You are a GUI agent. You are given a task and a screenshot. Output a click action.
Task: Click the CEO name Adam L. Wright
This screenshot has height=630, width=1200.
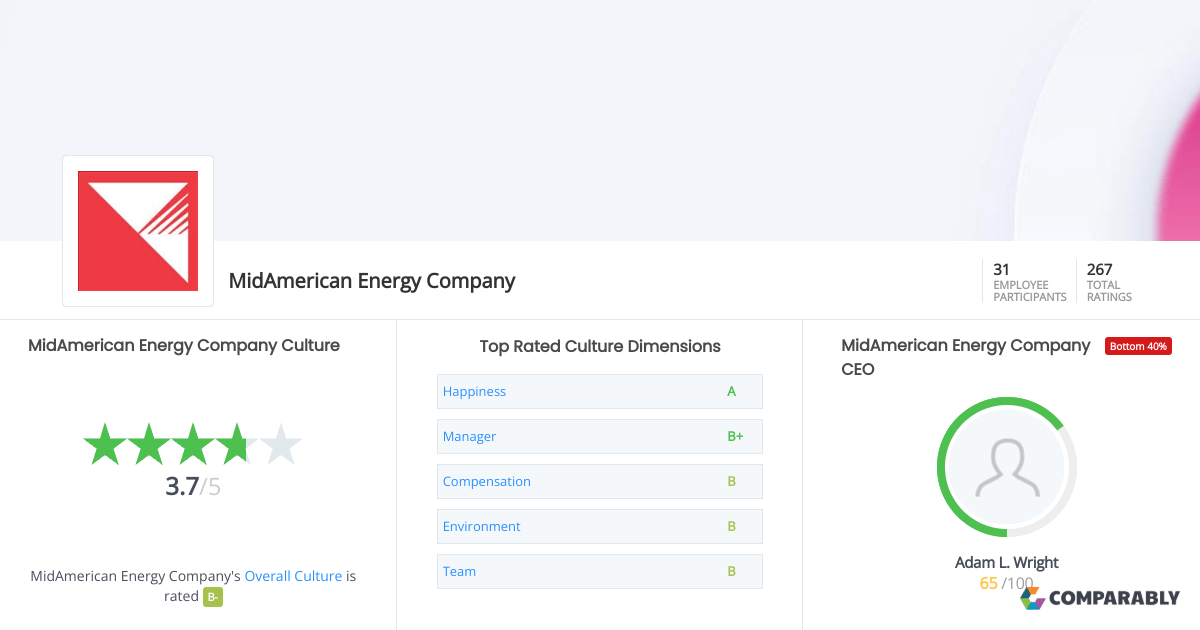[1007, 562]
